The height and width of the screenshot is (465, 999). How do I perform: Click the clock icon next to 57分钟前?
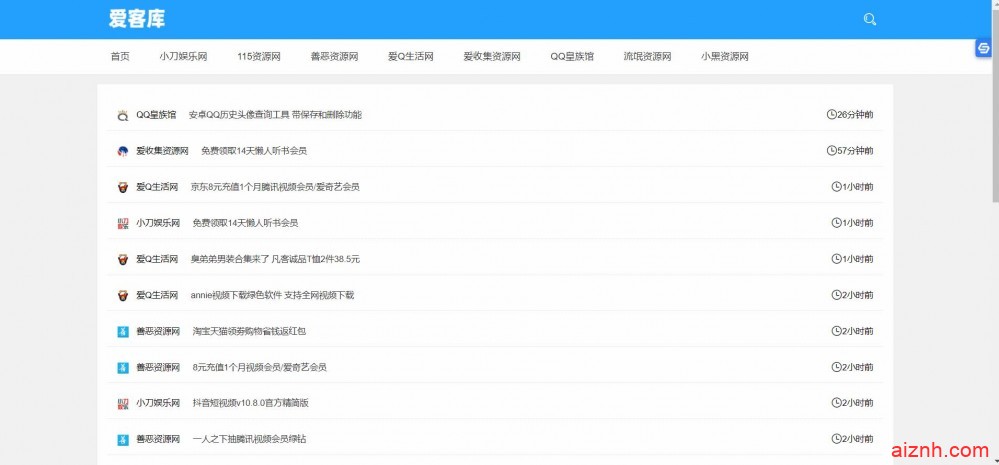831,151
